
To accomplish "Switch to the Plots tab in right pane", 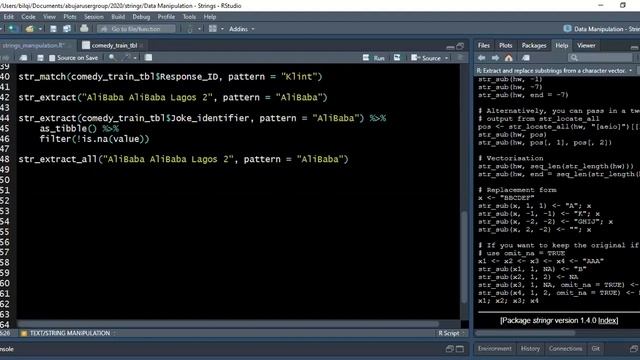I will [x=505, y=45].
